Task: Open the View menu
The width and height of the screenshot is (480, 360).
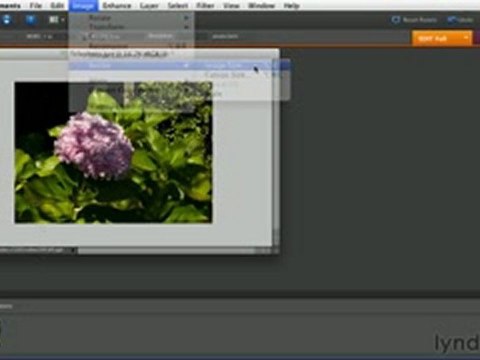Action: 231,5
